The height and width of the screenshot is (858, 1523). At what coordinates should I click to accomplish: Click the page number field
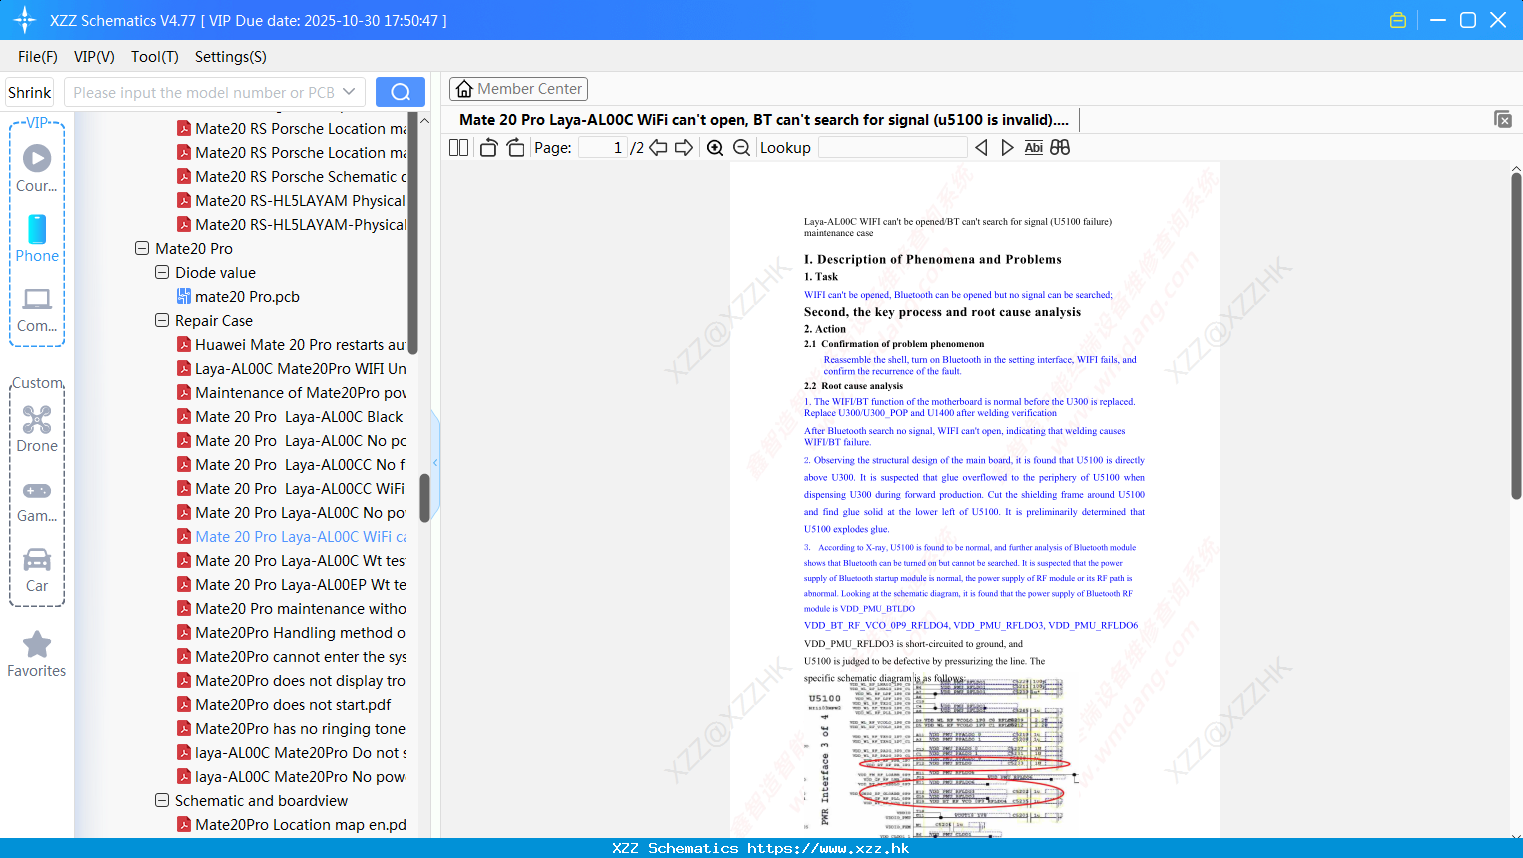tap(602, 148)
